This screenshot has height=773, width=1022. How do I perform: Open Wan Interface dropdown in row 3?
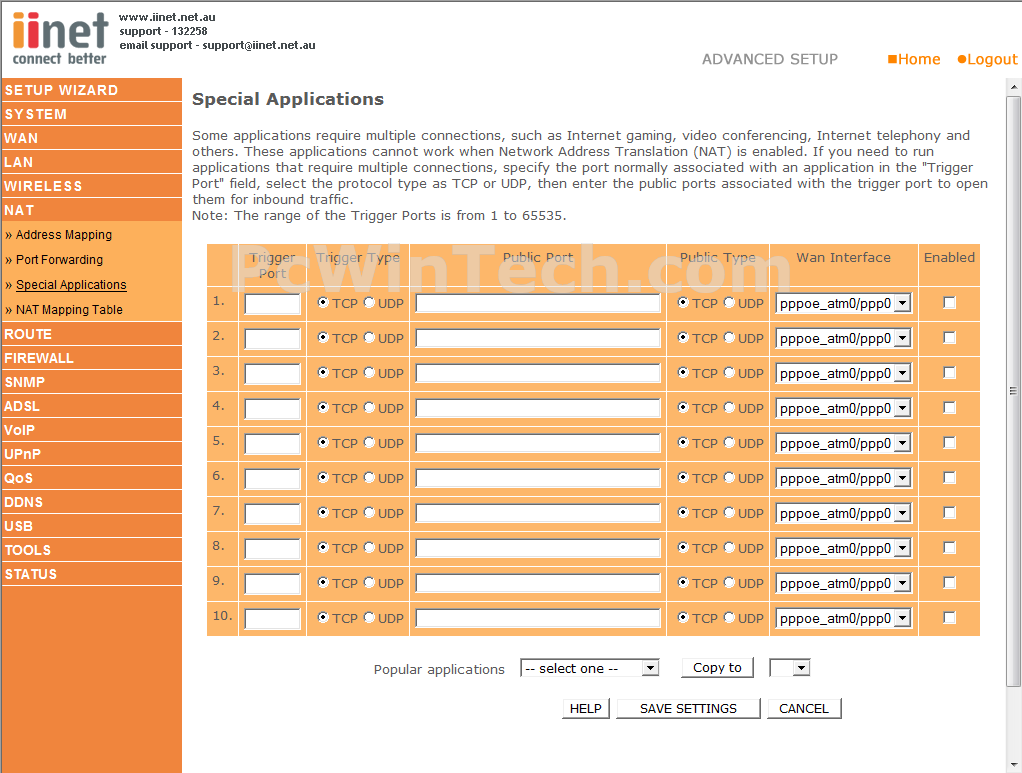point(843,373)
